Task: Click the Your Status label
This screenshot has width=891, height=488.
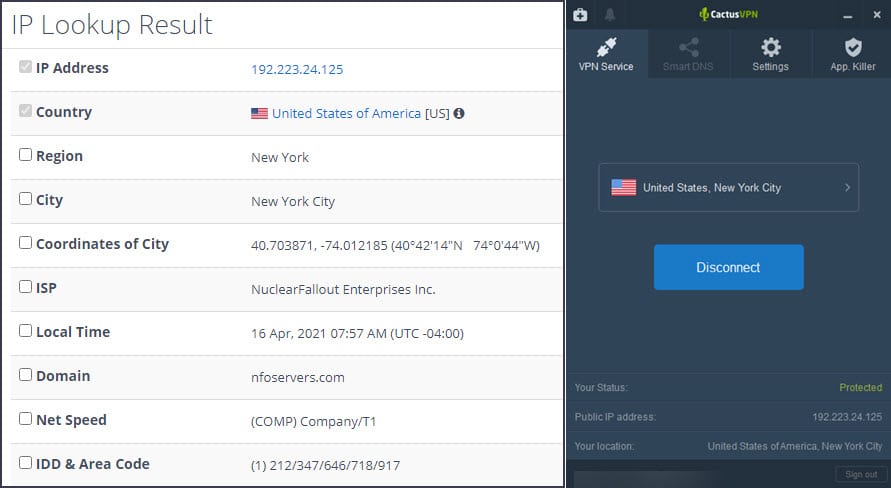Action: click(x=601, y=387)
